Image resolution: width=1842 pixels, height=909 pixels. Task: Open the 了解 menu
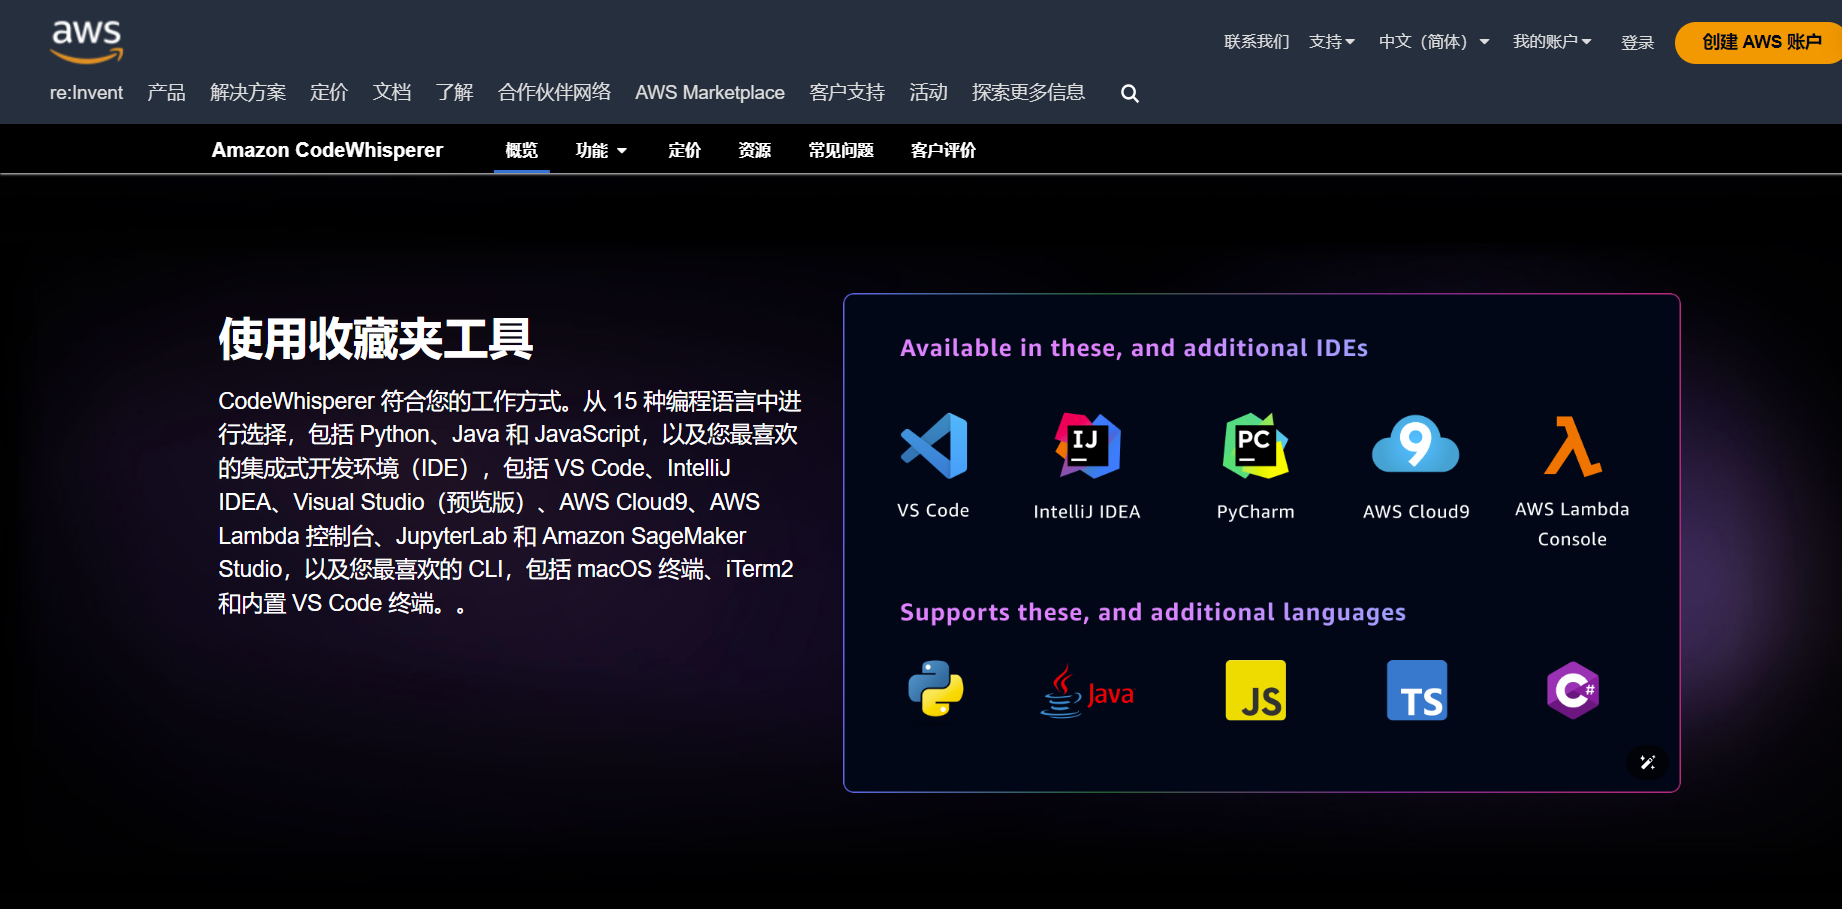(455, 93)
